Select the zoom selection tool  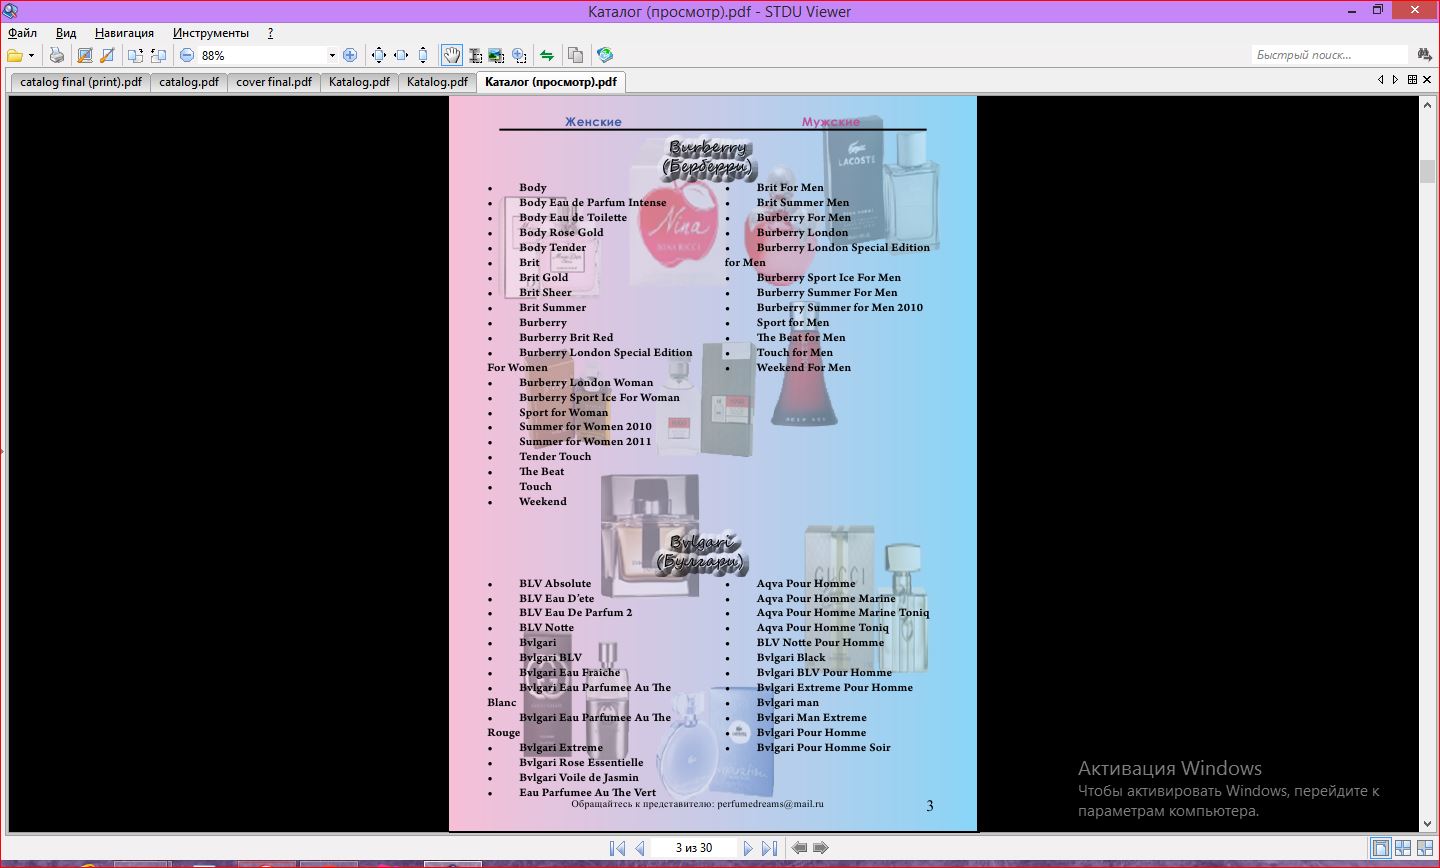pyautogui.click(x=519, y=55)
